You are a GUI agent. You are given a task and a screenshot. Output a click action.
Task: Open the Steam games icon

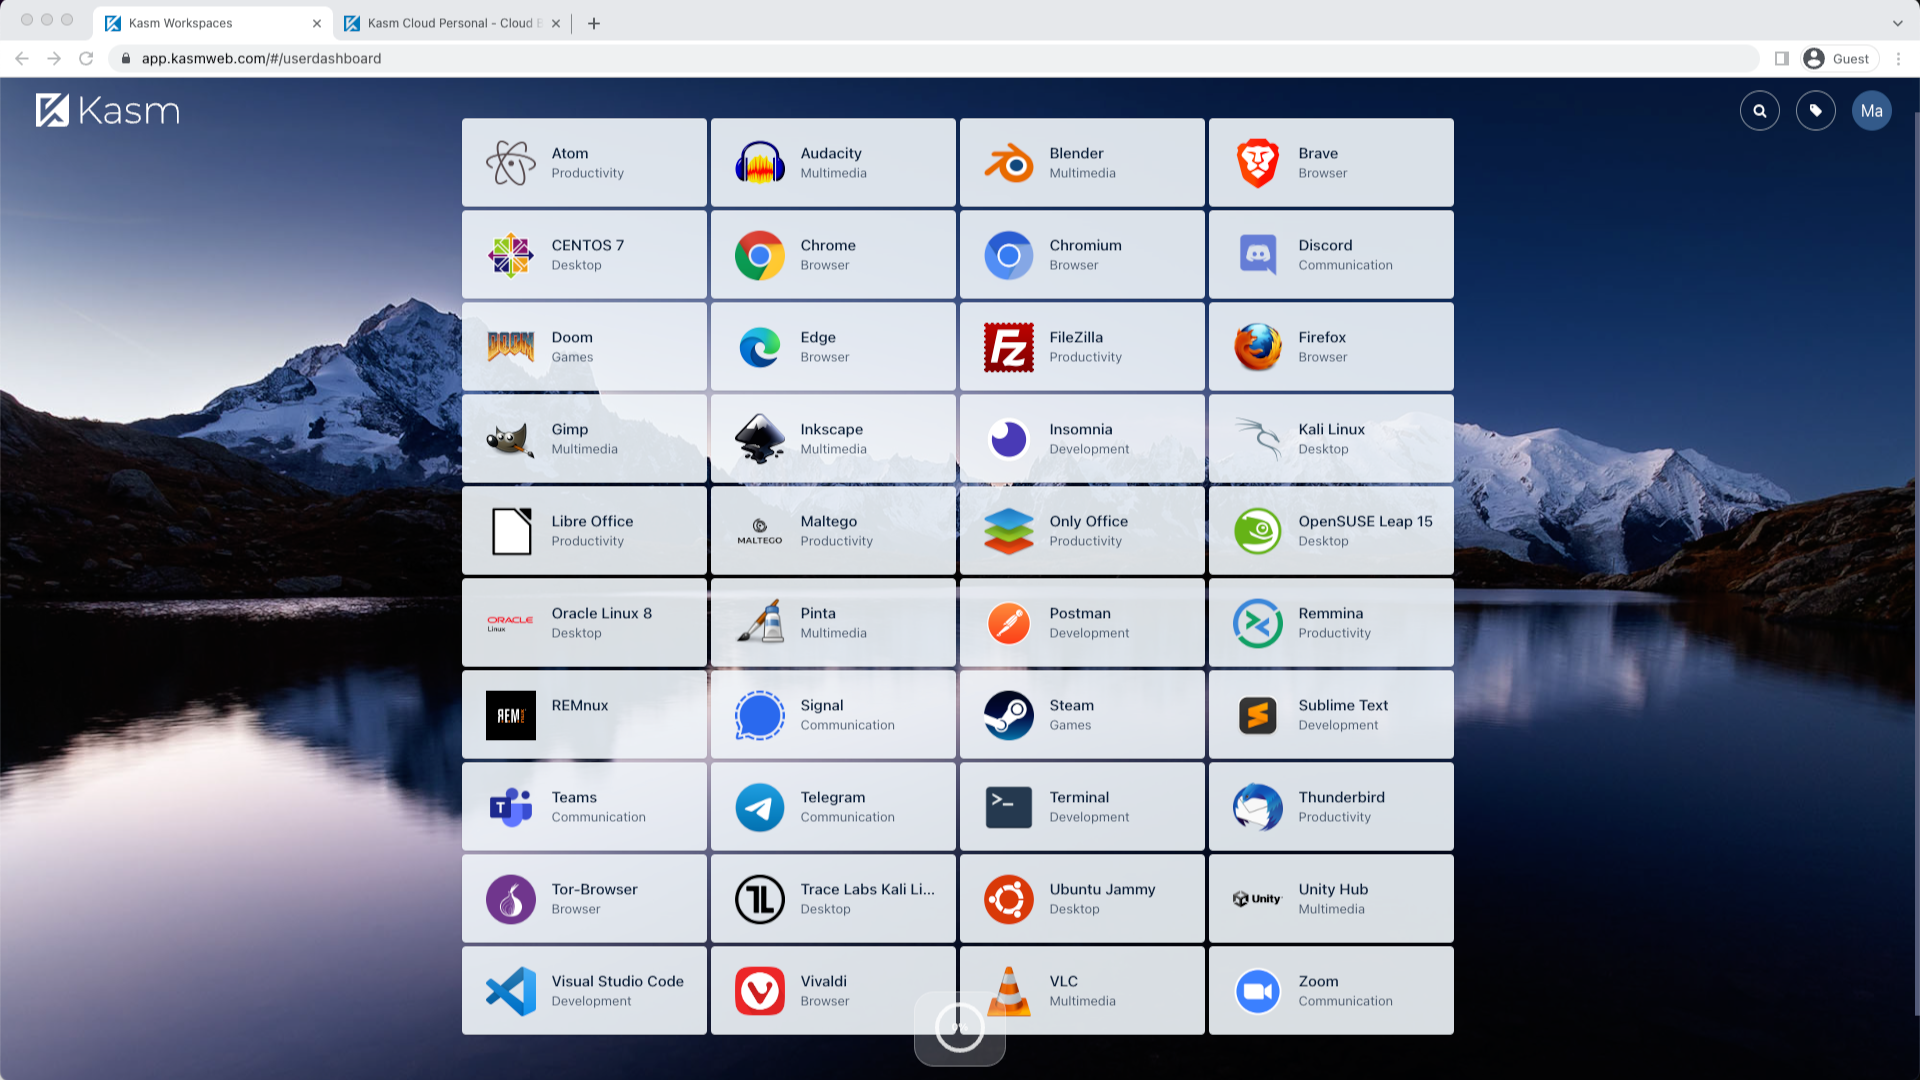click(x=1008, y=715)
